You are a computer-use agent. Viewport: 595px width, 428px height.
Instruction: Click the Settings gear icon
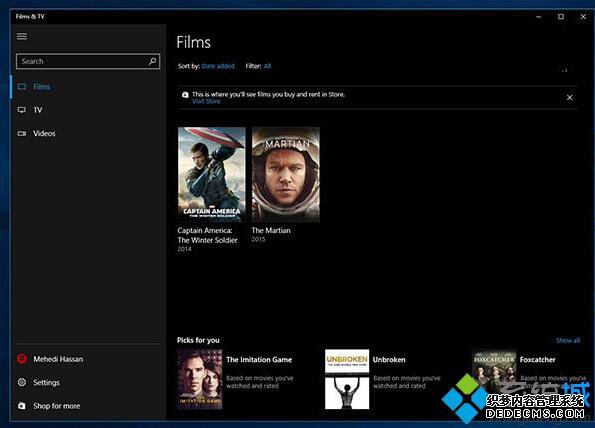click(22, 382)
